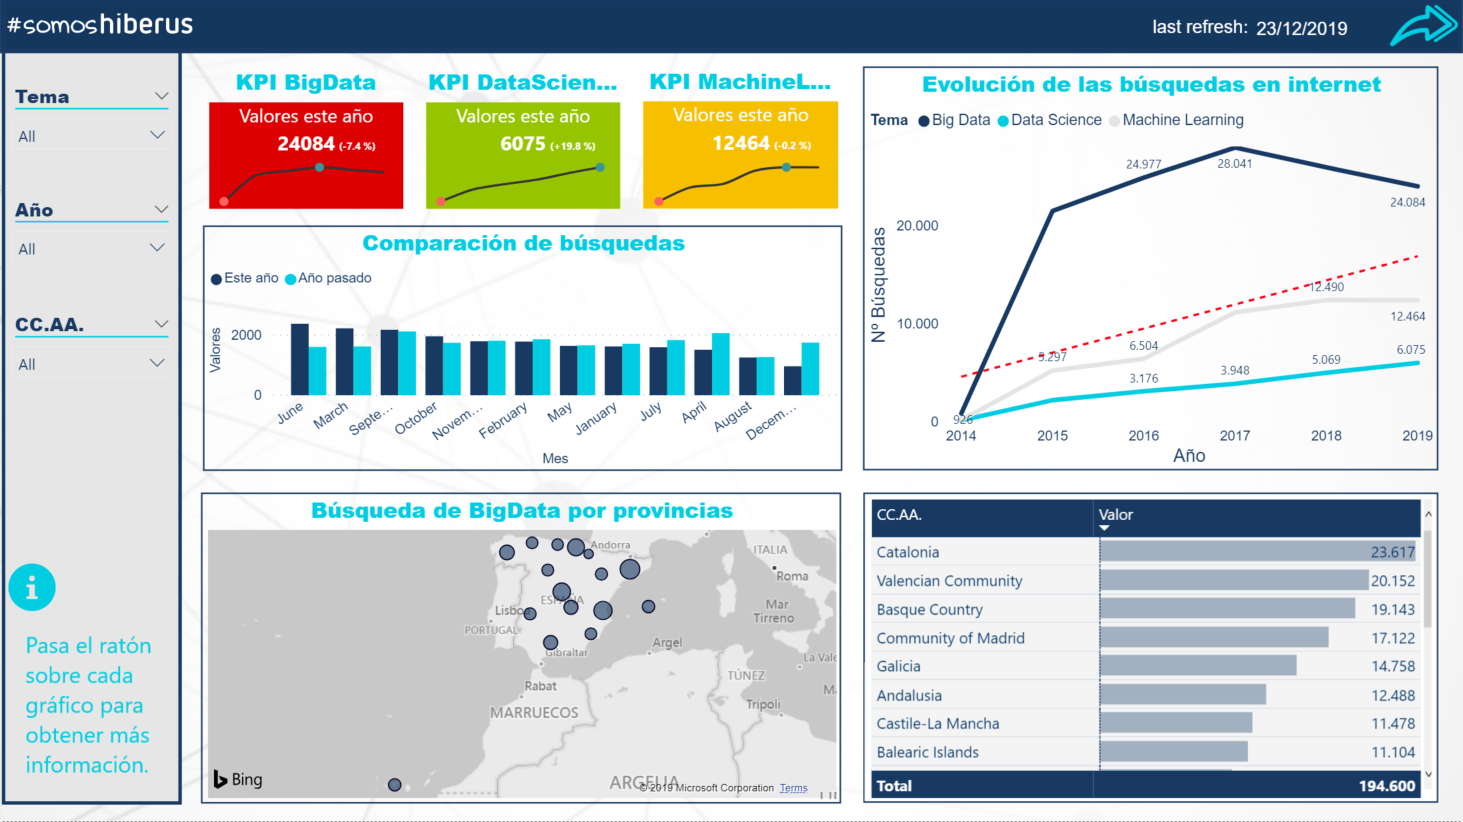Click the map bubble near Lisboa
The width and height of the screenshot is (1463, 822).
pyautogui.click(x=530, y=614)
